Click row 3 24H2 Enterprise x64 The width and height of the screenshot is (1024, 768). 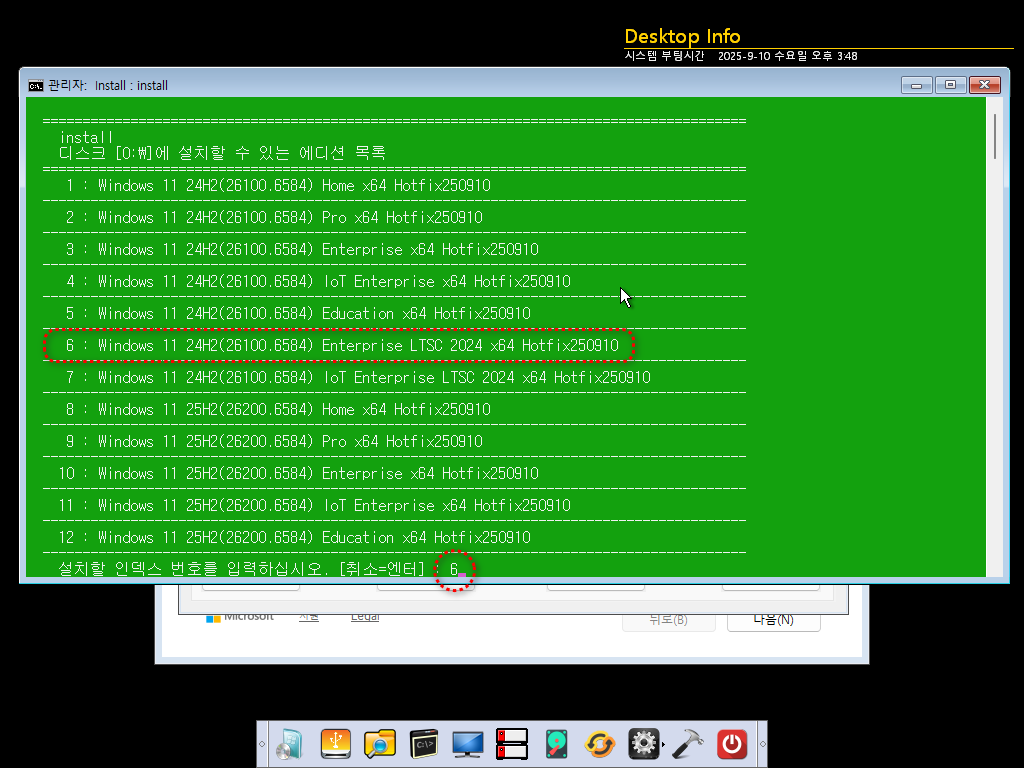click(x=302, y=249)
